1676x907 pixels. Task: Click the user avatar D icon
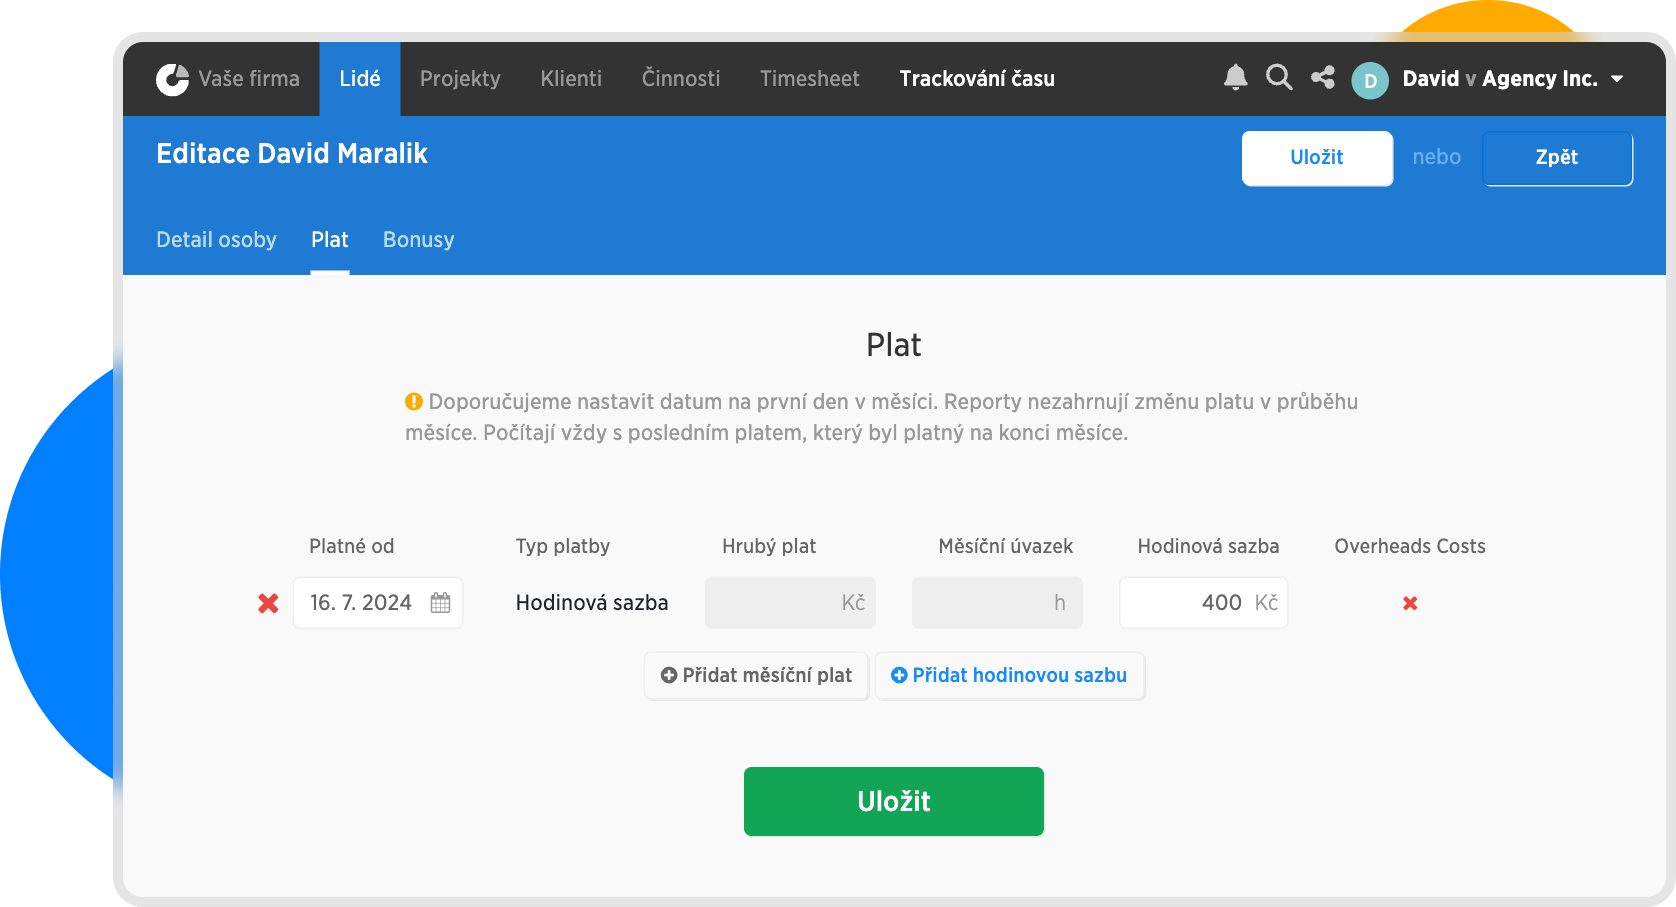(x=1370, y=80)
